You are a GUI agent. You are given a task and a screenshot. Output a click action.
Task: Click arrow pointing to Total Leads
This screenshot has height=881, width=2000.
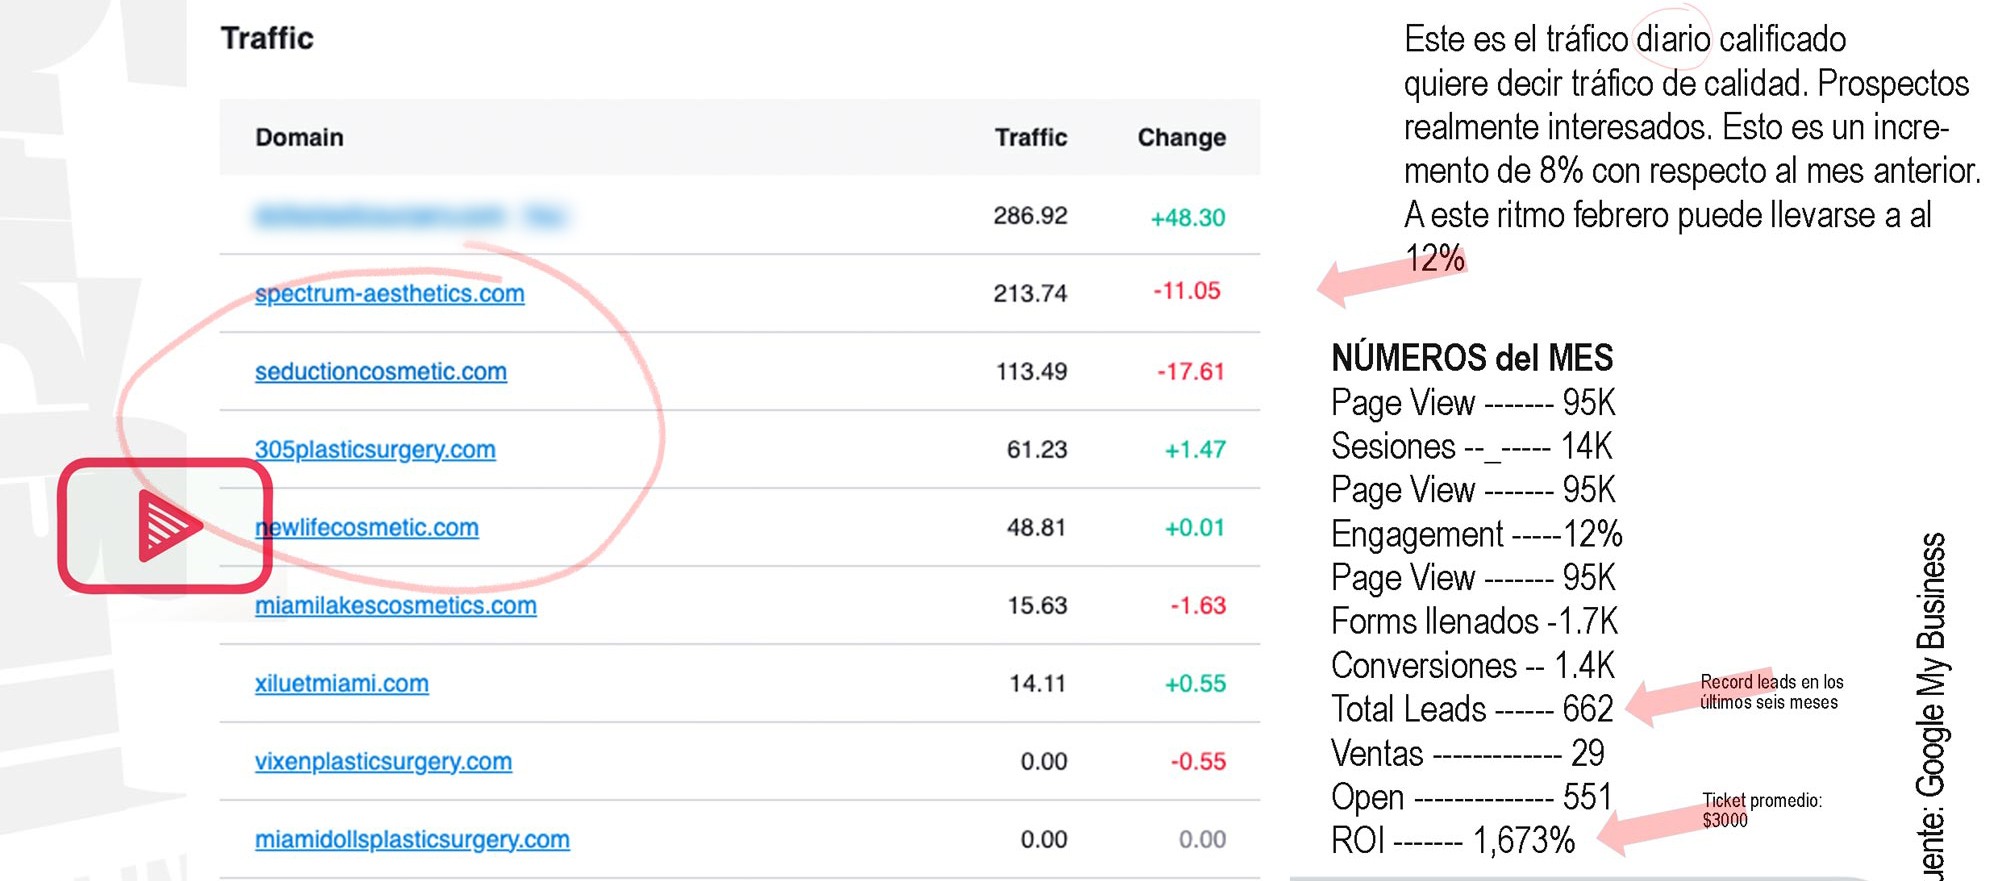coord(1675,700)
